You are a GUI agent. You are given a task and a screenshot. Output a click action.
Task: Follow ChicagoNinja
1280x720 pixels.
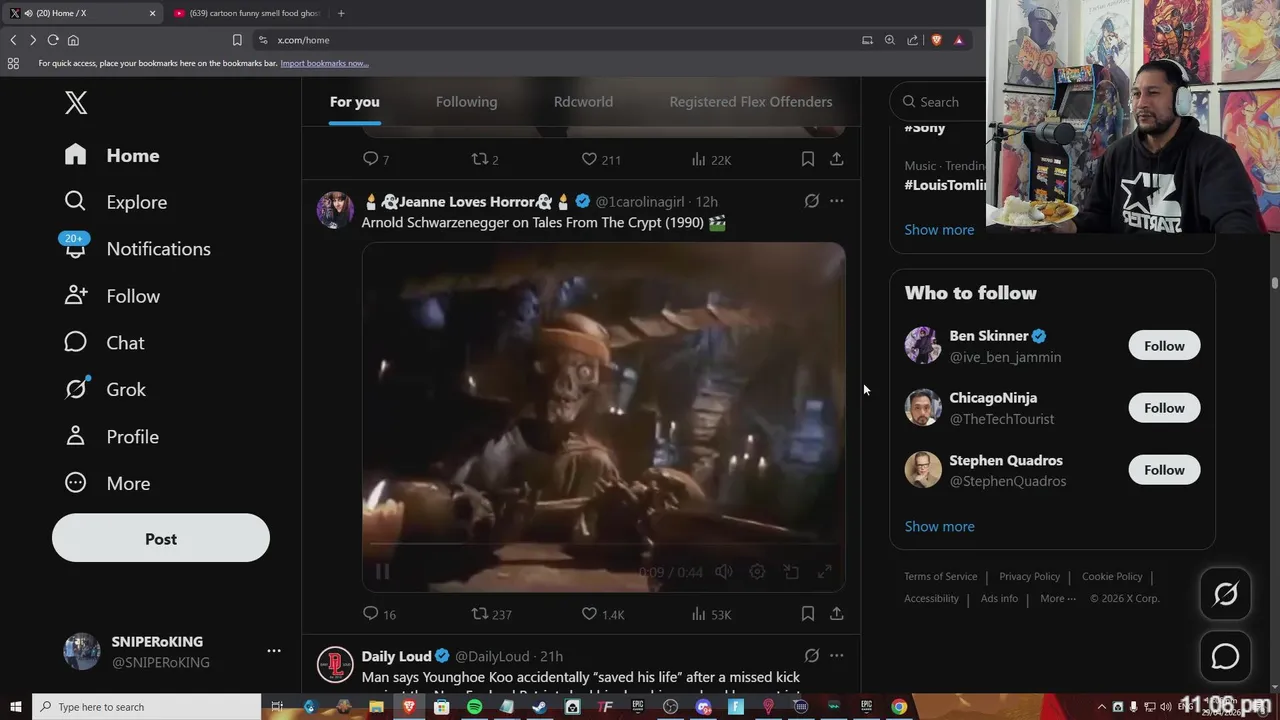point(1164,408)
